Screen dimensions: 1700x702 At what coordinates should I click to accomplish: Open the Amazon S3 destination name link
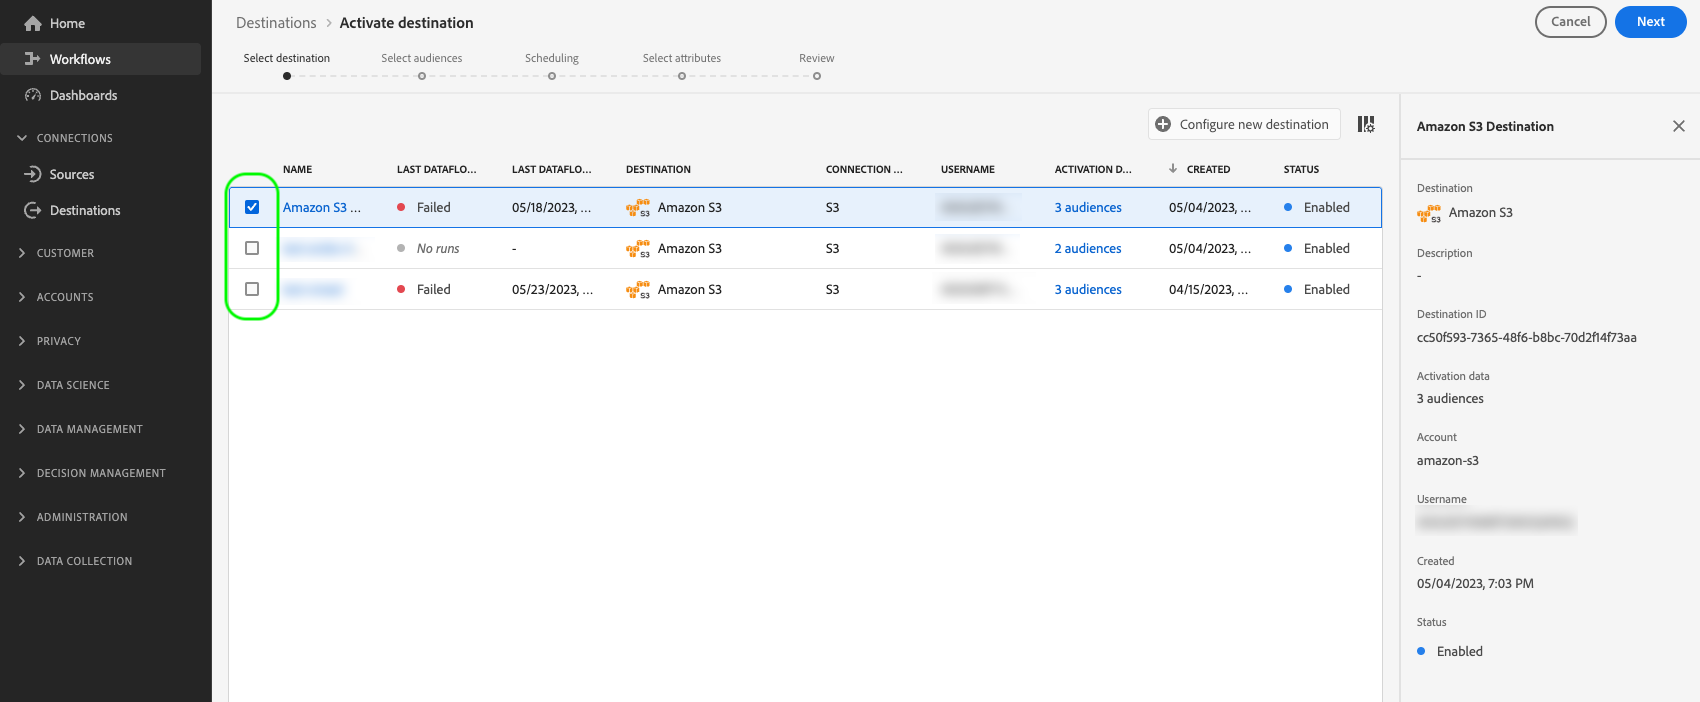(321, 207)
